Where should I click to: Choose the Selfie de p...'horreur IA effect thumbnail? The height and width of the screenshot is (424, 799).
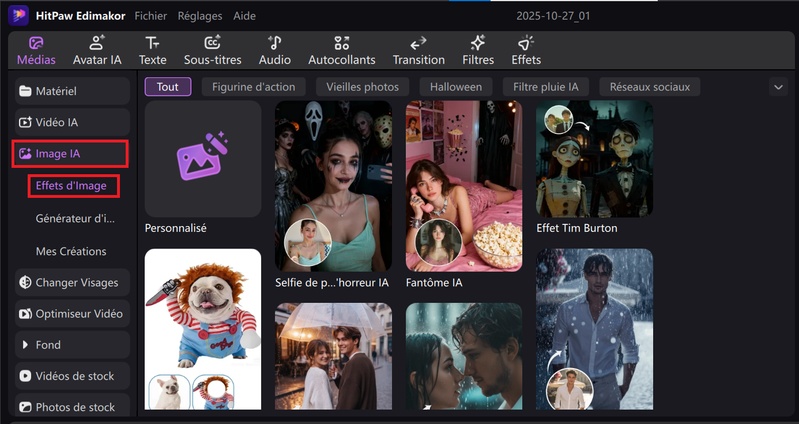click(333, 186)
